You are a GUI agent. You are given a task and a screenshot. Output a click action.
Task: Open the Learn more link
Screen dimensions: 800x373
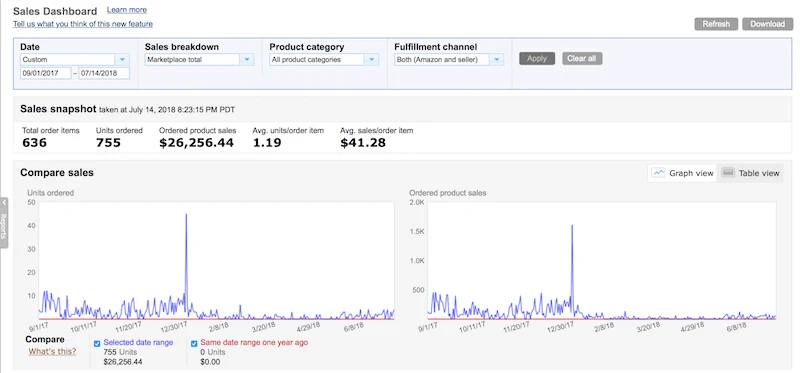[x=127, y=10]
